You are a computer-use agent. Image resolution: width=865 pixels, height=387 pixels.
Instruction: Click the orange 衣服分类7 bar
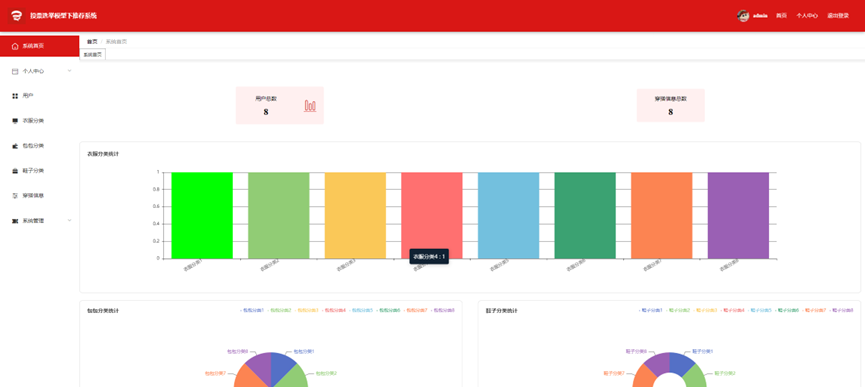(661, 216)
